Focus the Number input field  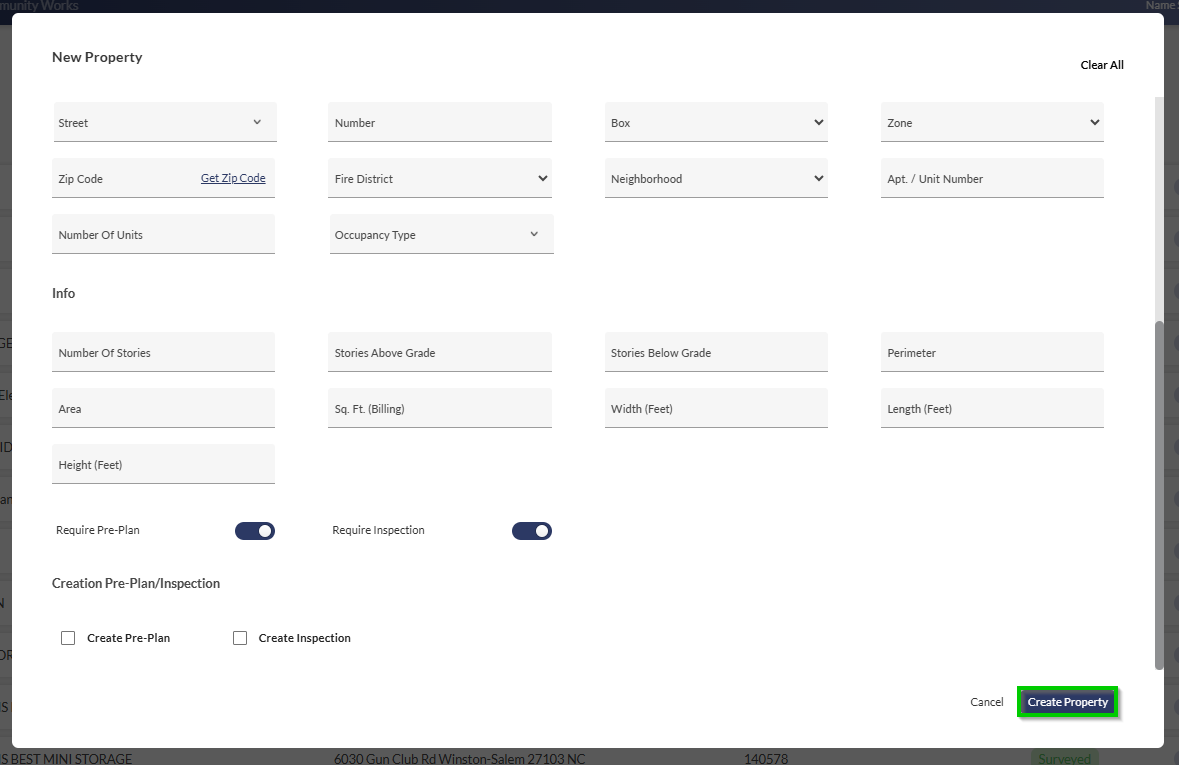click(440, 123)
